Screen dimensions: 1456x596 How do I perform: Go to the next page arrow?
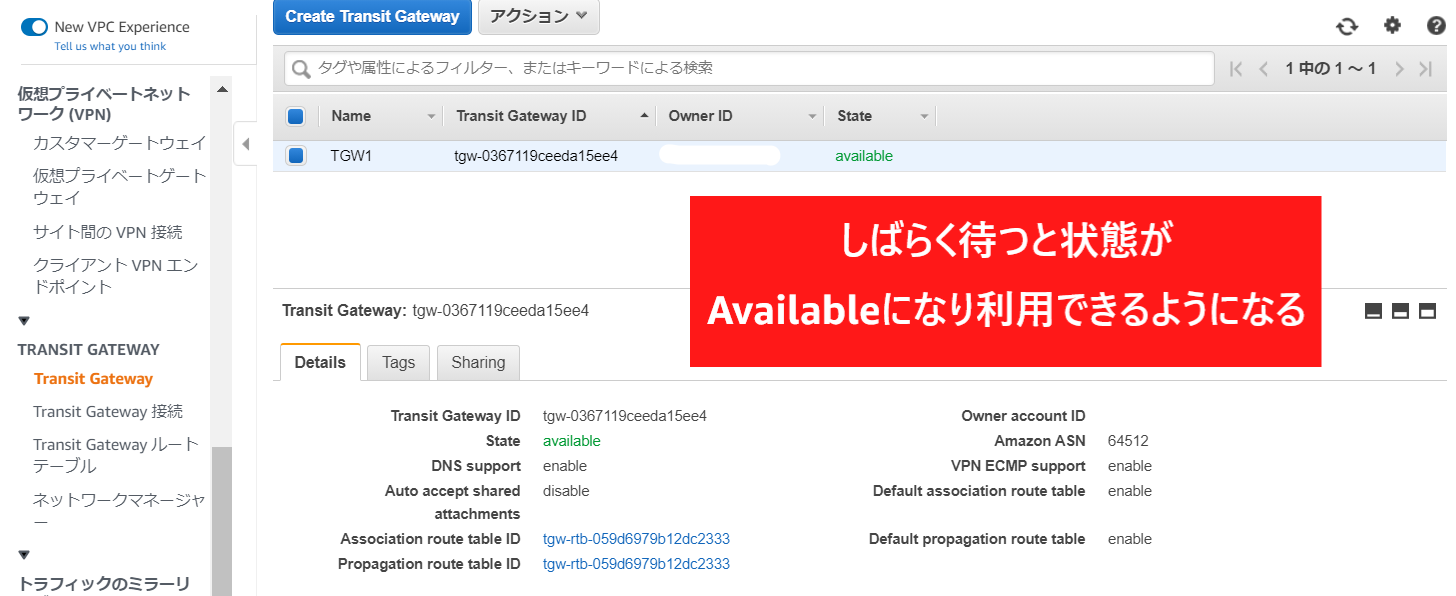click(1399, 69)
